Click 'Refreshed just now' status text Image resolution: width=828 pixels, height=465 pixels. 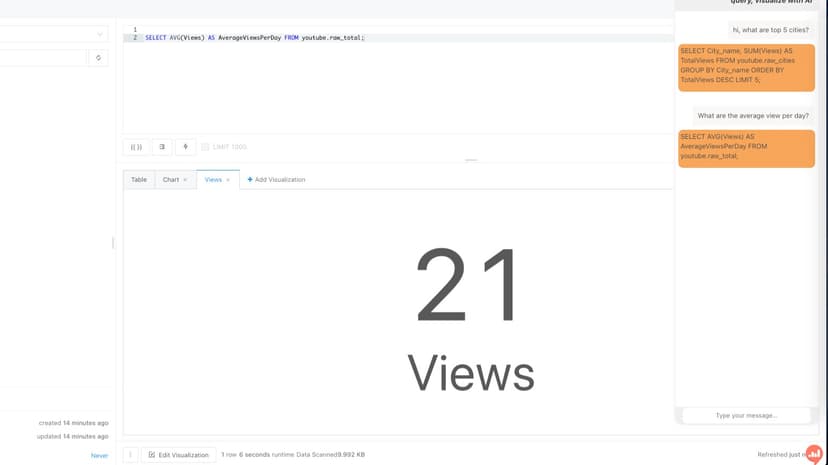(780, 454)
